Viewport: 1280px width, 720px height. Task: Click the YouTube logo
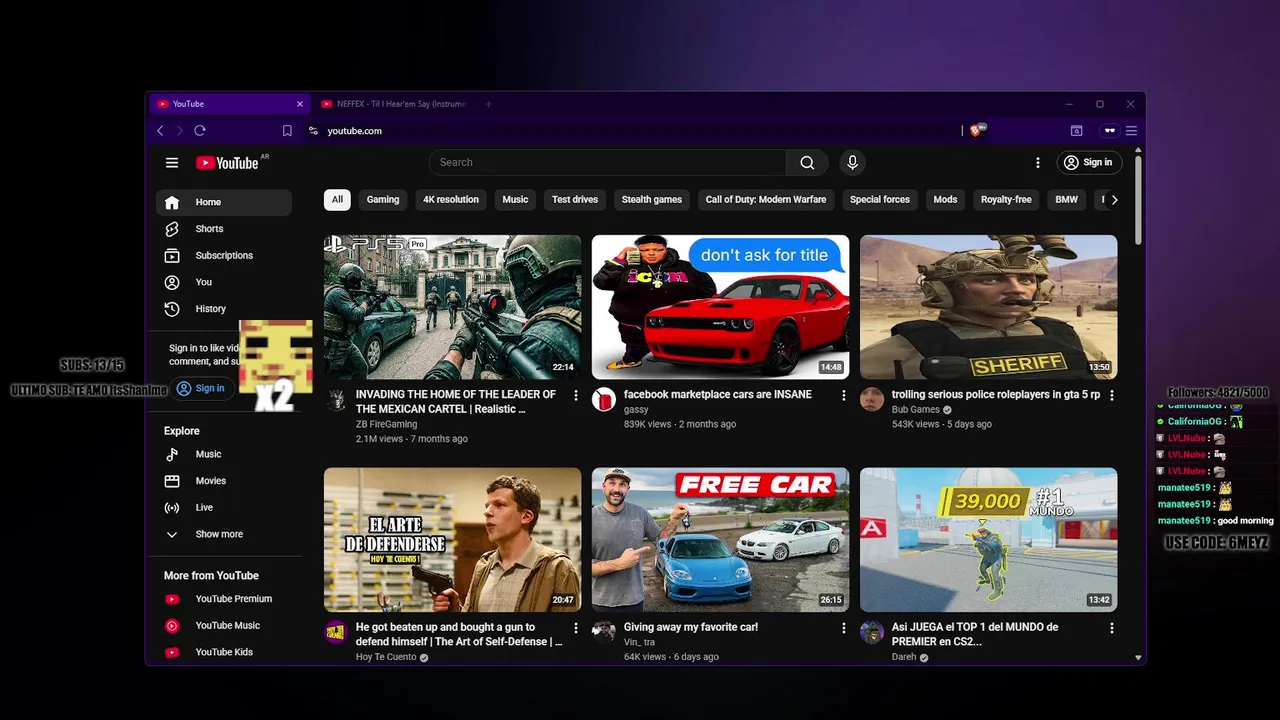click(x=227, y=163)
